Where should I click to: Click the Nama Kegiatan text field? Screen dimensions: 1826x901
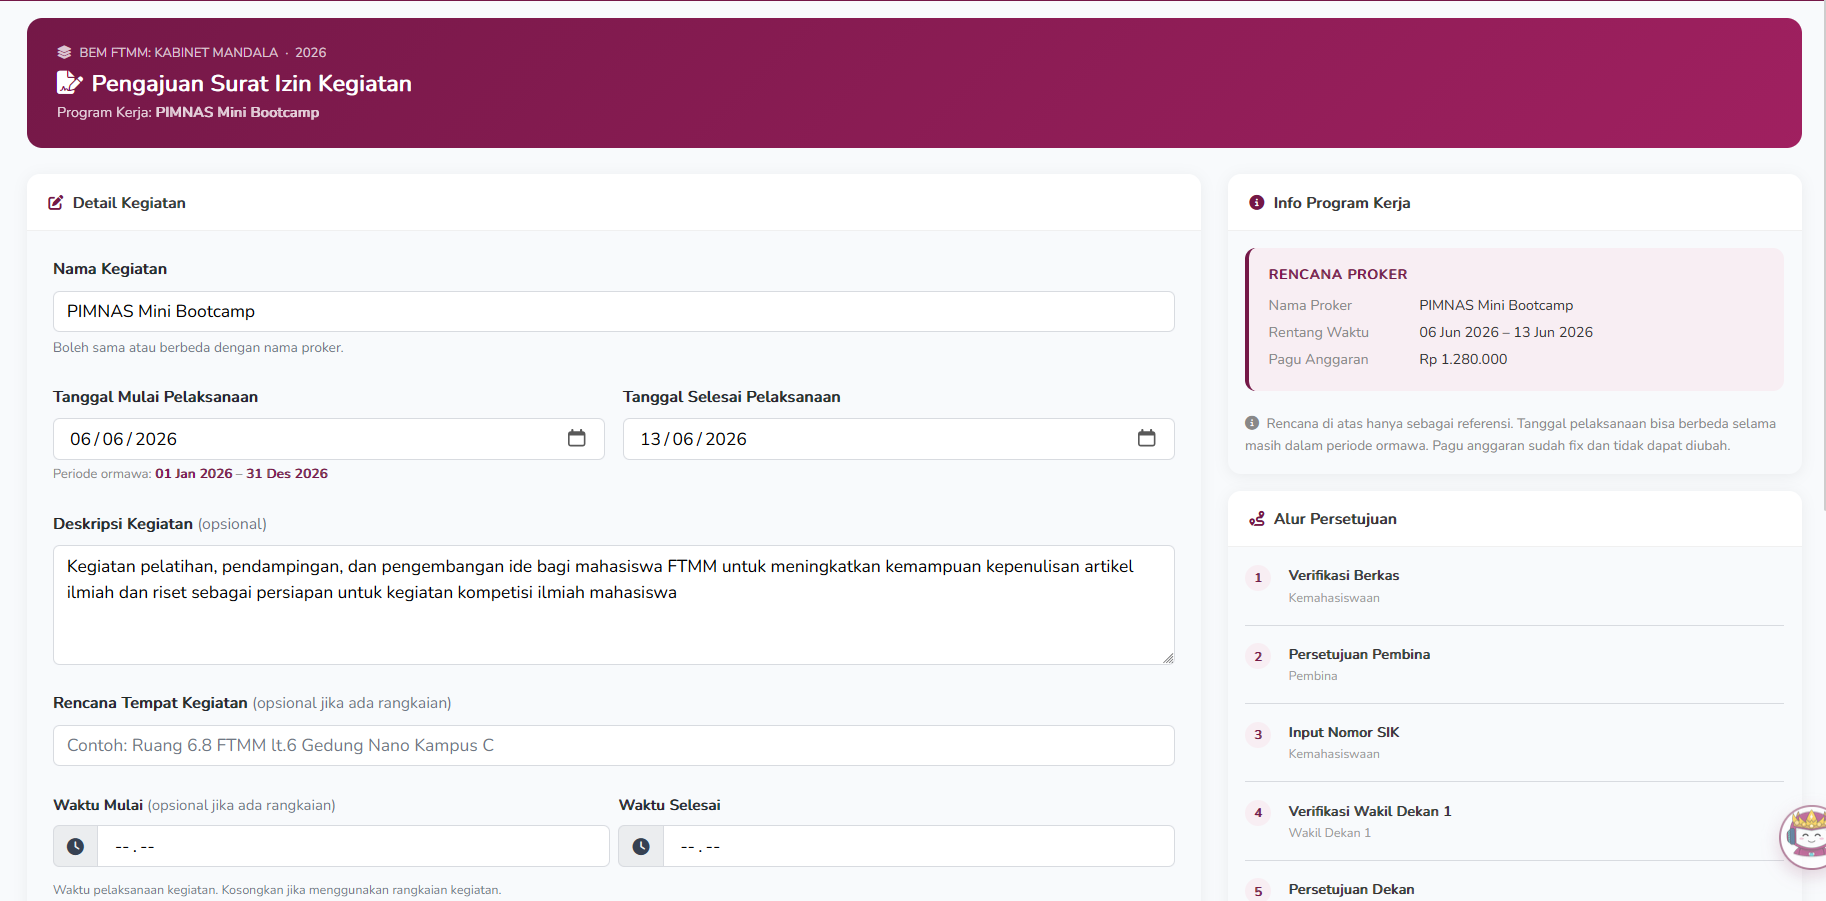tap(614, 311)
